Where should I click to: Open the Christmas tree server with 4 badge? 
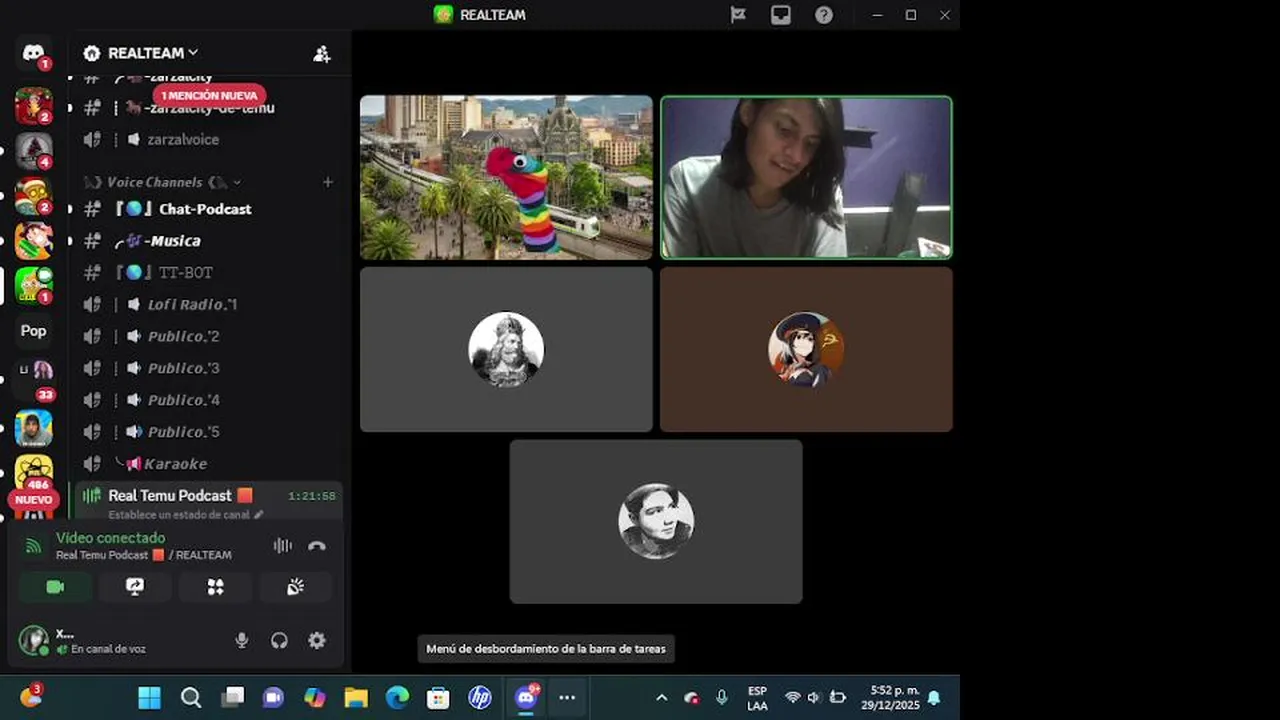click(34, 151)
